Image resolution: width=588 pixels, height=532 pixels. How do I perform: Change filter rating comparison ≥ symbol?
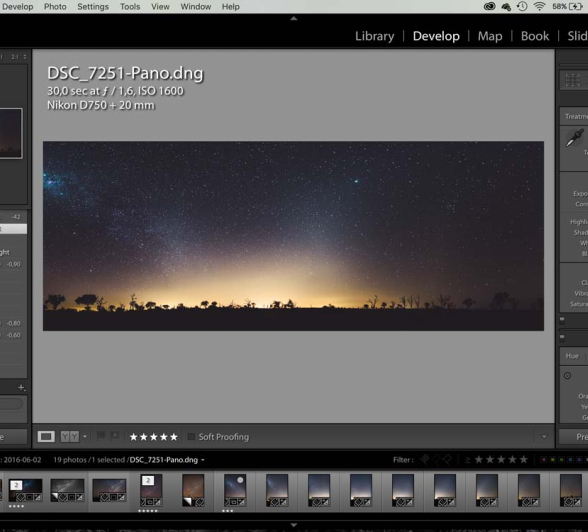[x=468, y=460]
